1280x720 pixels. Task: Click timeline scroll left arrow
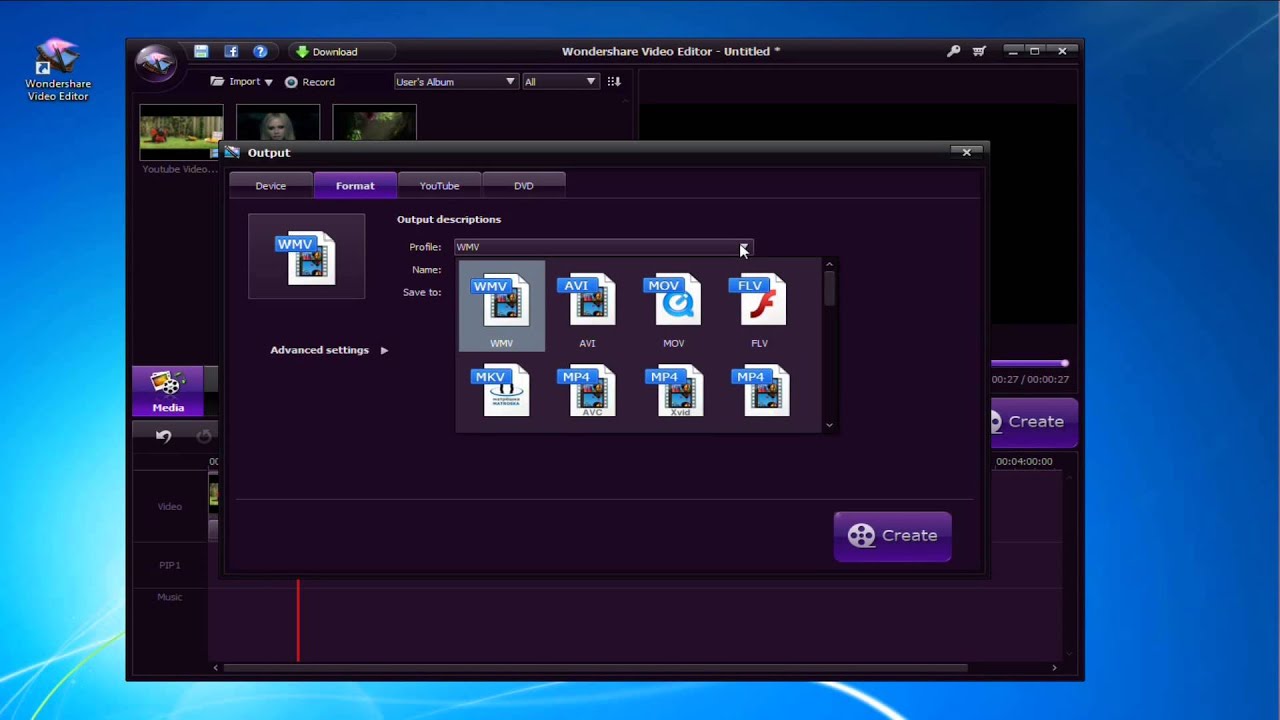click(x=215, y=668)
